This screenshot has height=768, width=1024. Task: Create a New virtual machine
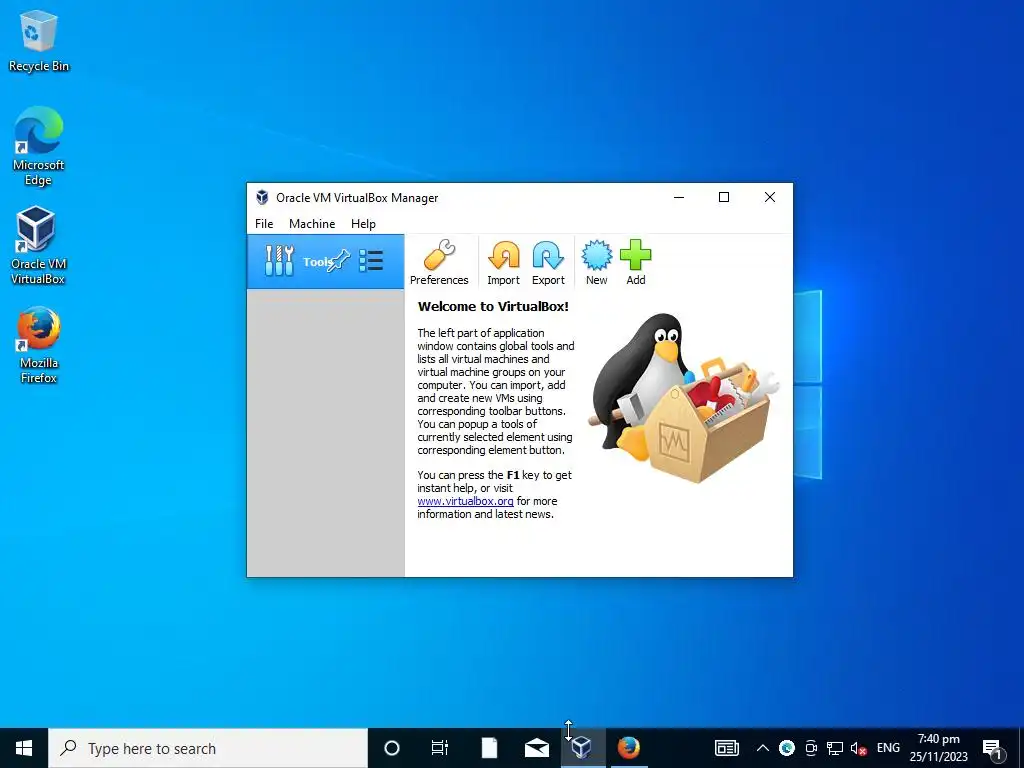[596, 263]
